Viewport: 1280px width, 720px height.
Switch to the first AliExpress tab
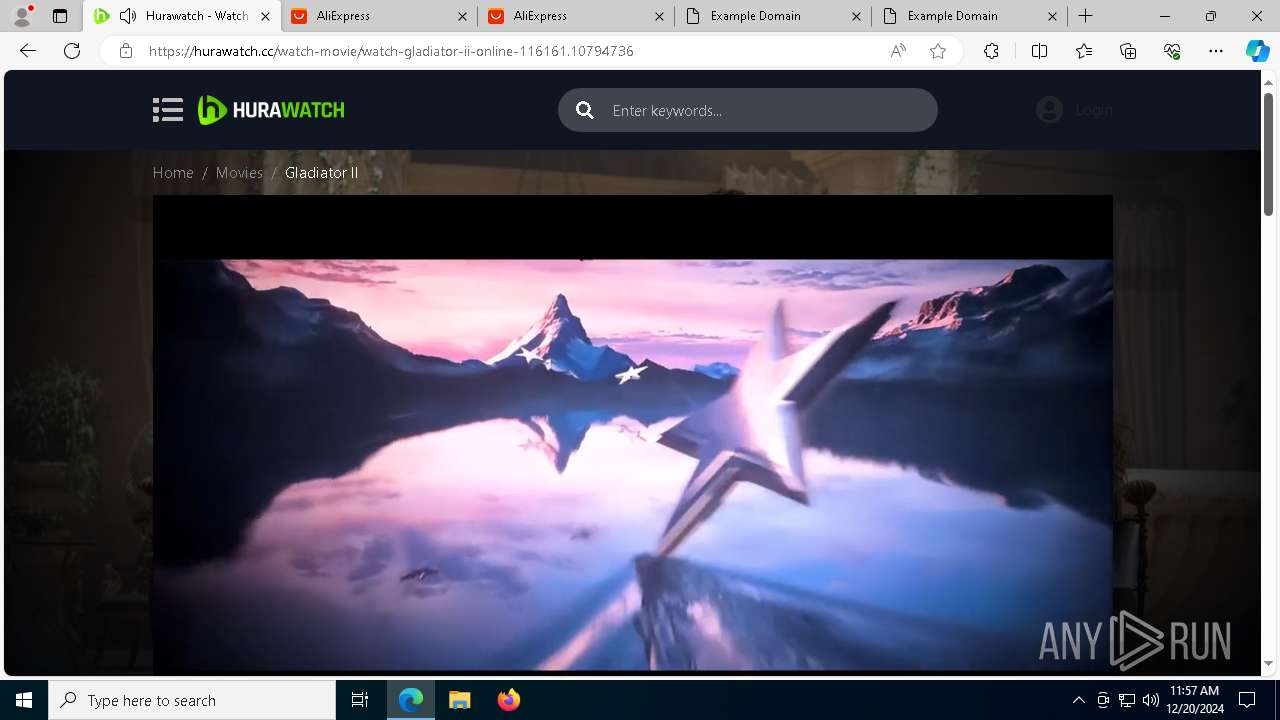(380, 16)
